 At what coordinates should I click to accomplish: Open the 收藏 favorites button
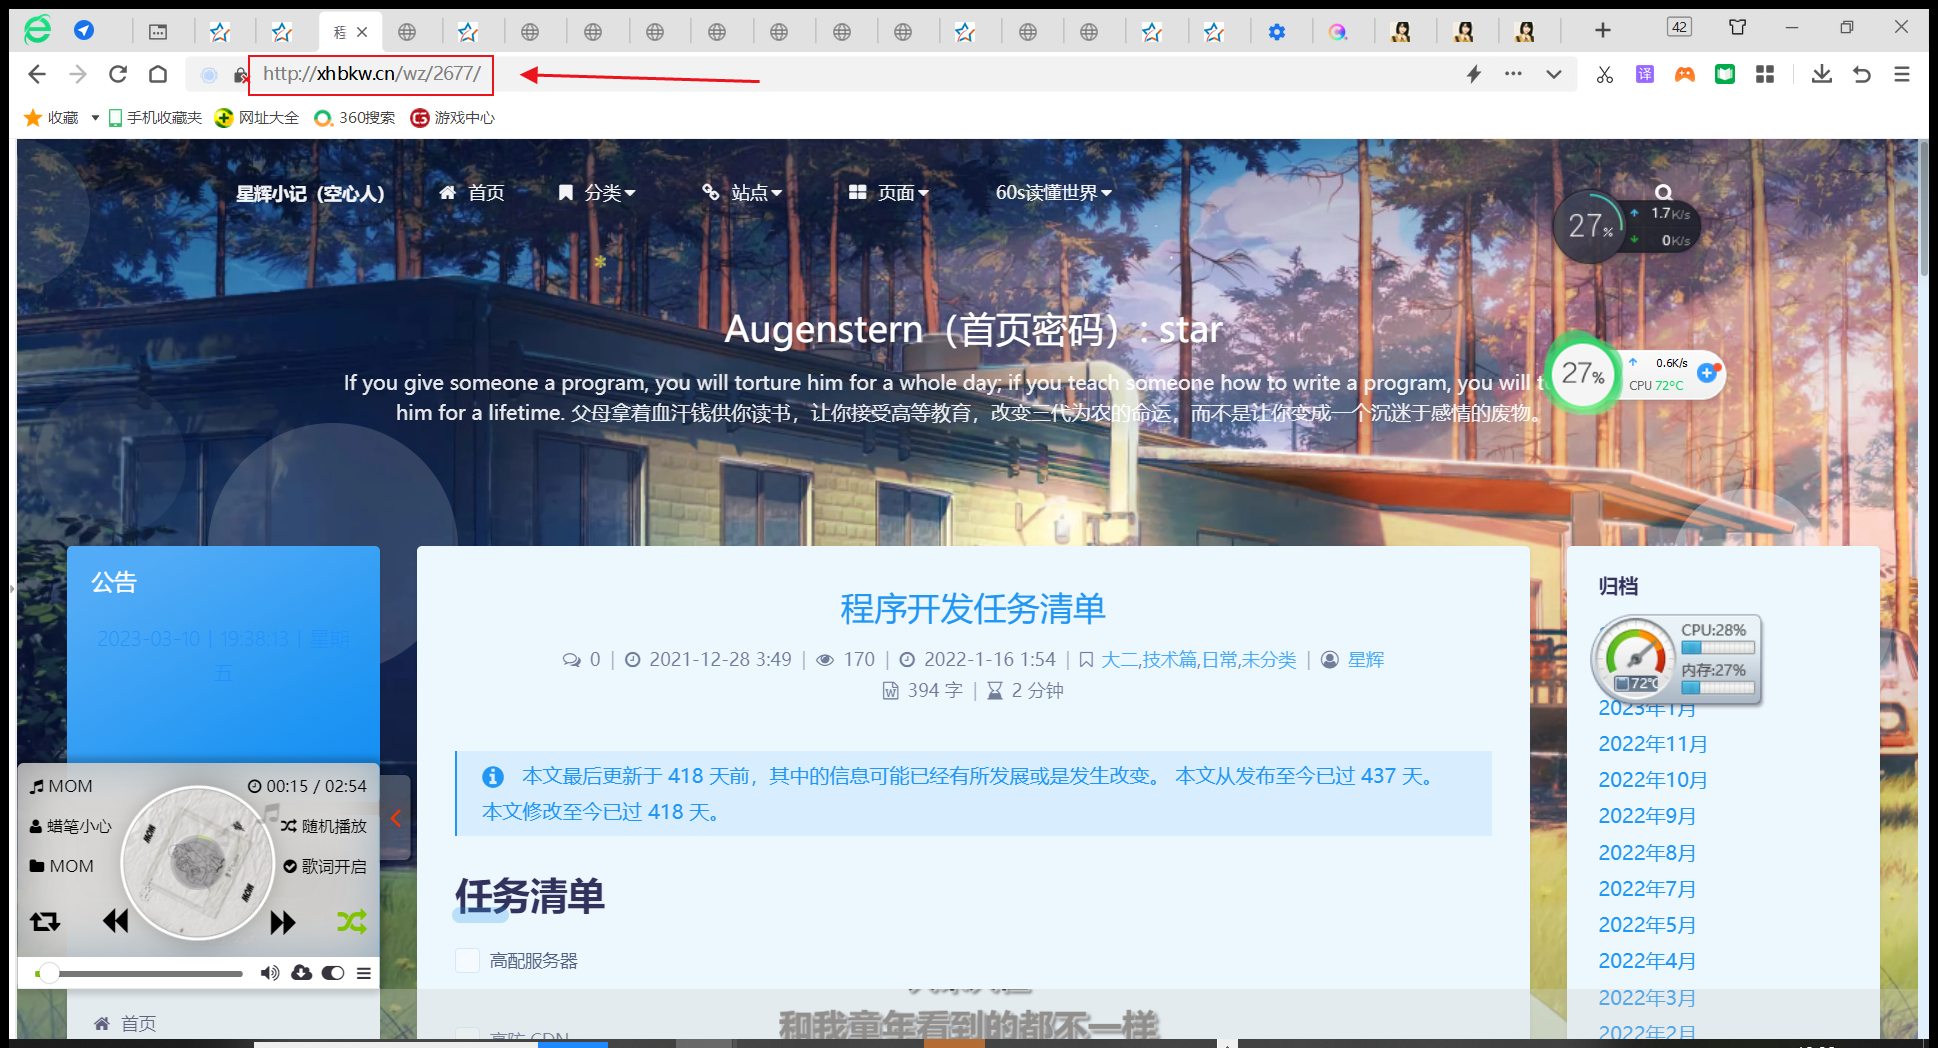point(52,118)
